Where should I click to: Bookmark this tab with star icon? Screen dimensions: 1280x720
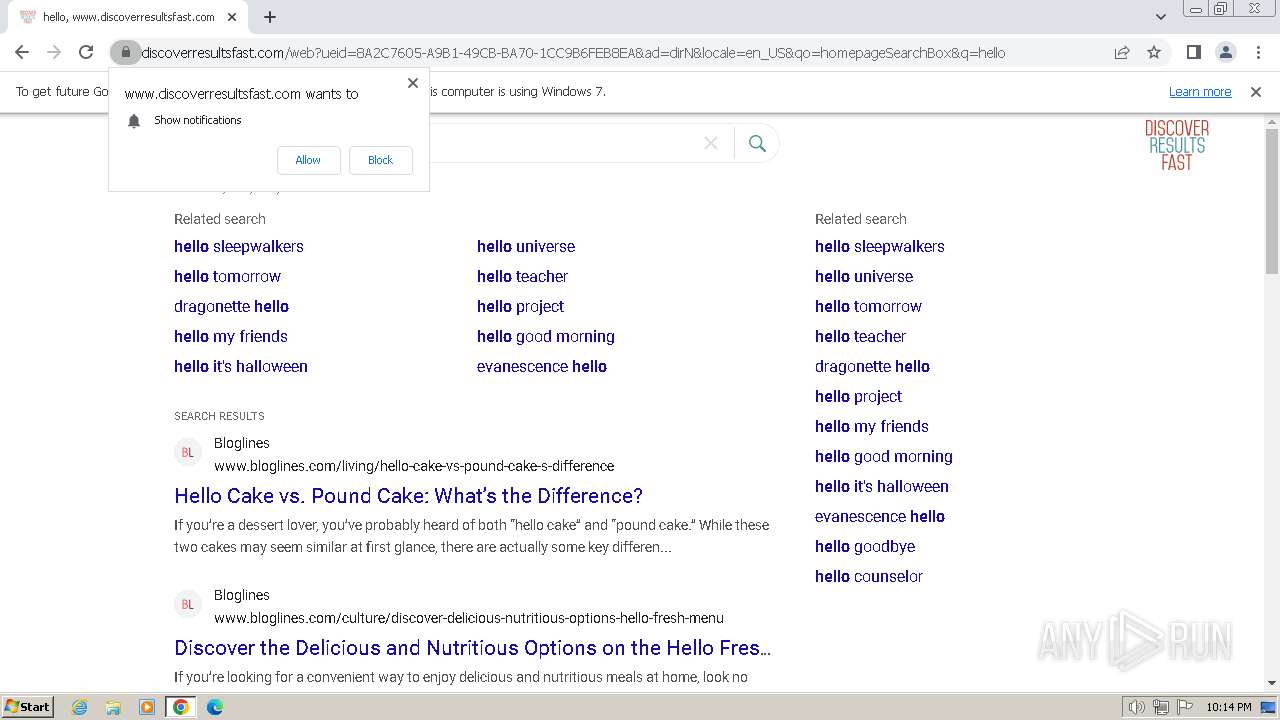[x=1154, y=52]
